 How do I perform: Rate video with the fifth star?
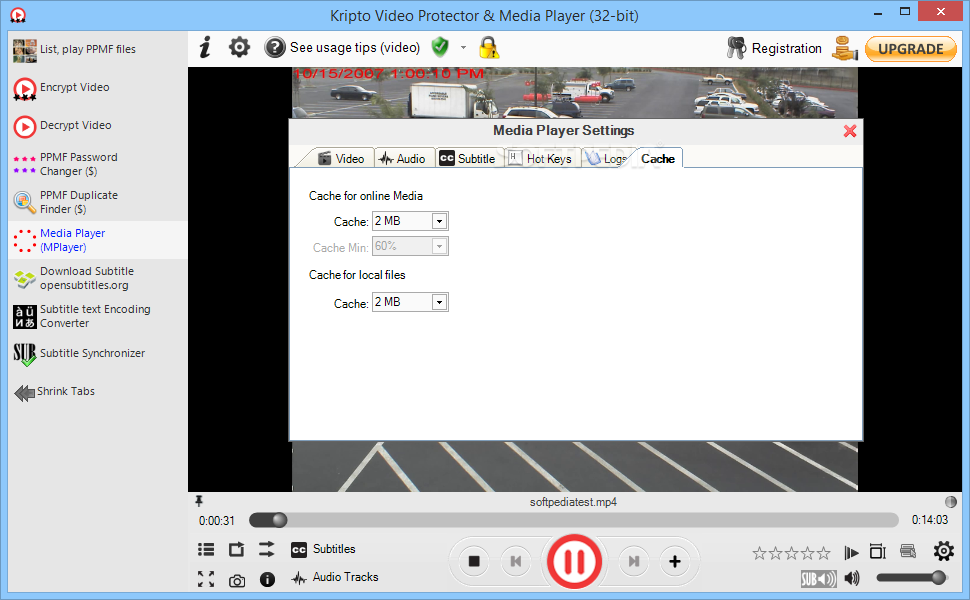(823, 553)
